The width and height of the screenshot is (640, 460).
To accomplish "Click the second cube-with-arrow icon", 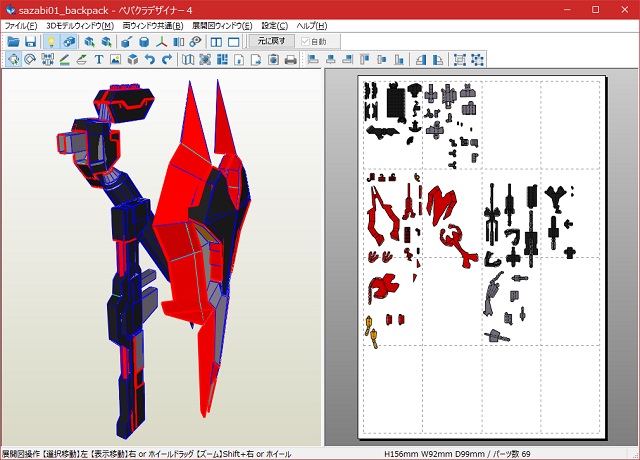I will coord(106,42).
